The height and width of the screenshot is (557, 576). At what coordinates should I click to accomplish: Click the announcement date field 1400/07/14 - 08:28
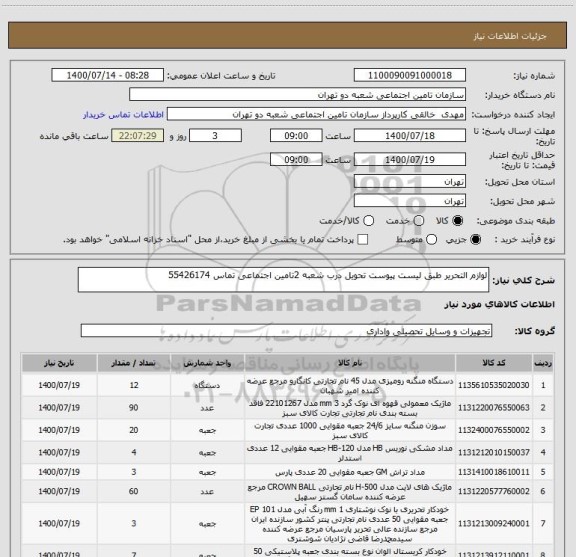[108, 75]
